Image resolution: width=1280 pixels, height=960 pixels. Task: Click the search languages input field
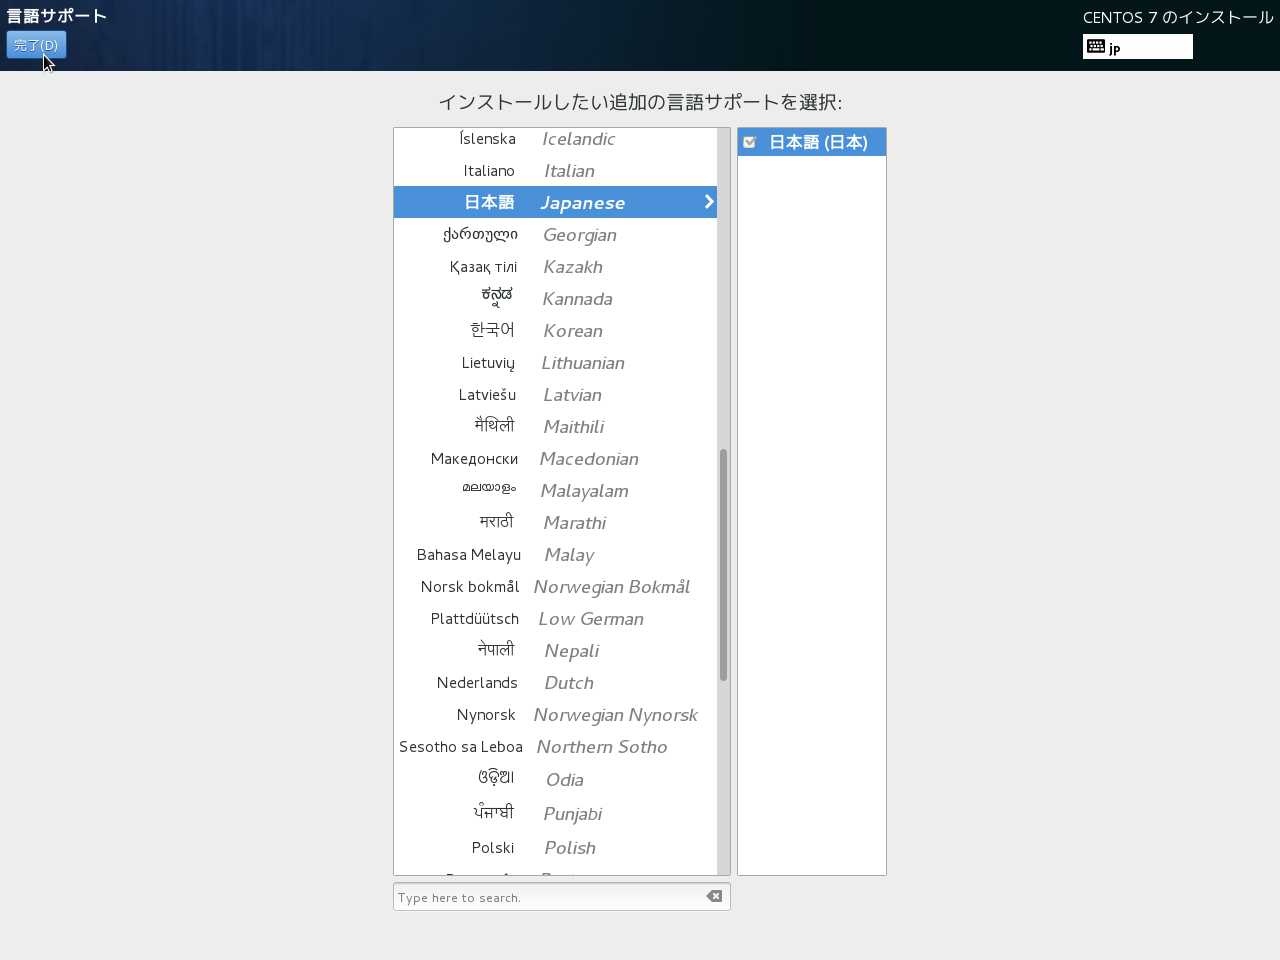pyautogui.click(x=548, y=897)
